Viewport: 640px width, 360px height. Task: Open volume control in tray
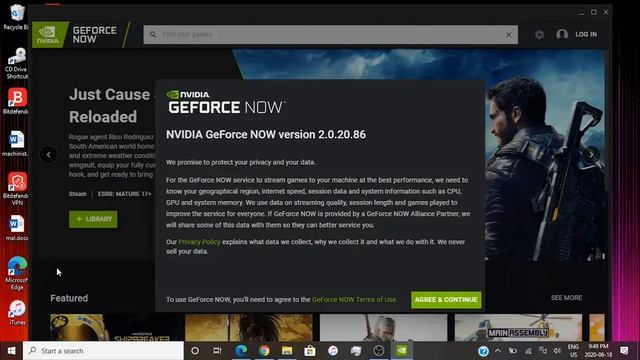click(x=557, y=351)
